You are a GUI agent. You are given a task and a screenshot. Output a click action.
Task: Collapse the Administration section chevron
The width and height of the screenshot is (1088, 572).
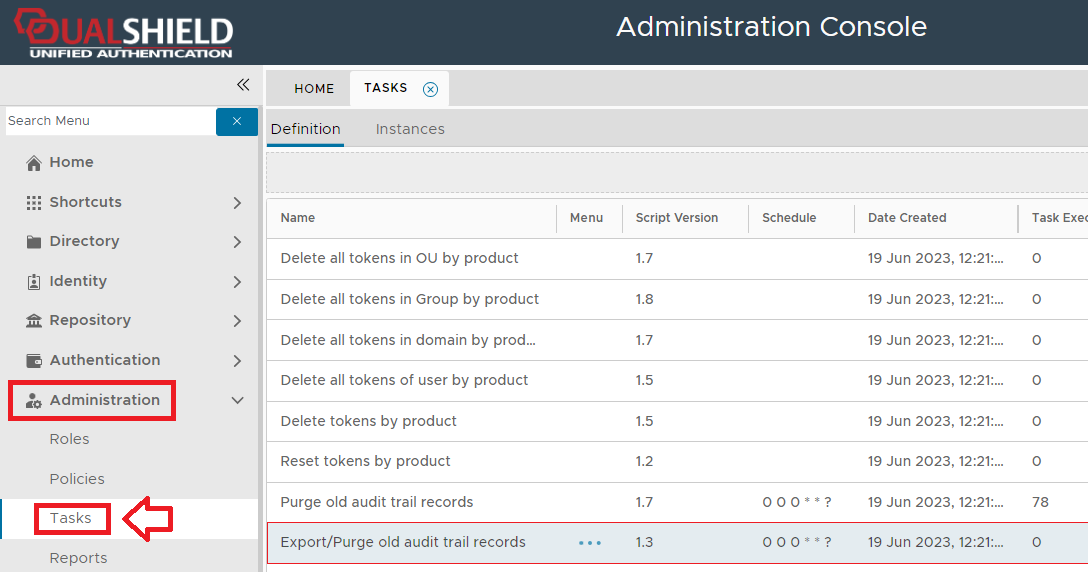point(237,401)
